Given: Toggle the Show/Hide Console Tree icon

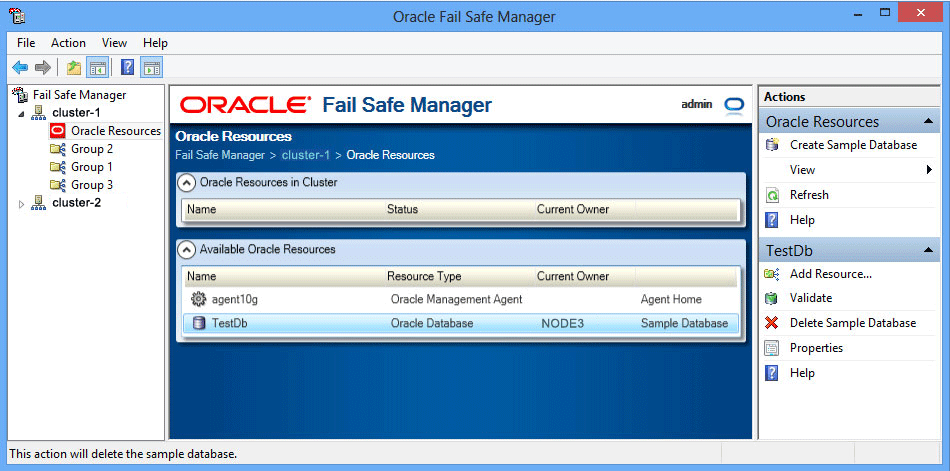Looking at the screenshot, I should point(97,67).
